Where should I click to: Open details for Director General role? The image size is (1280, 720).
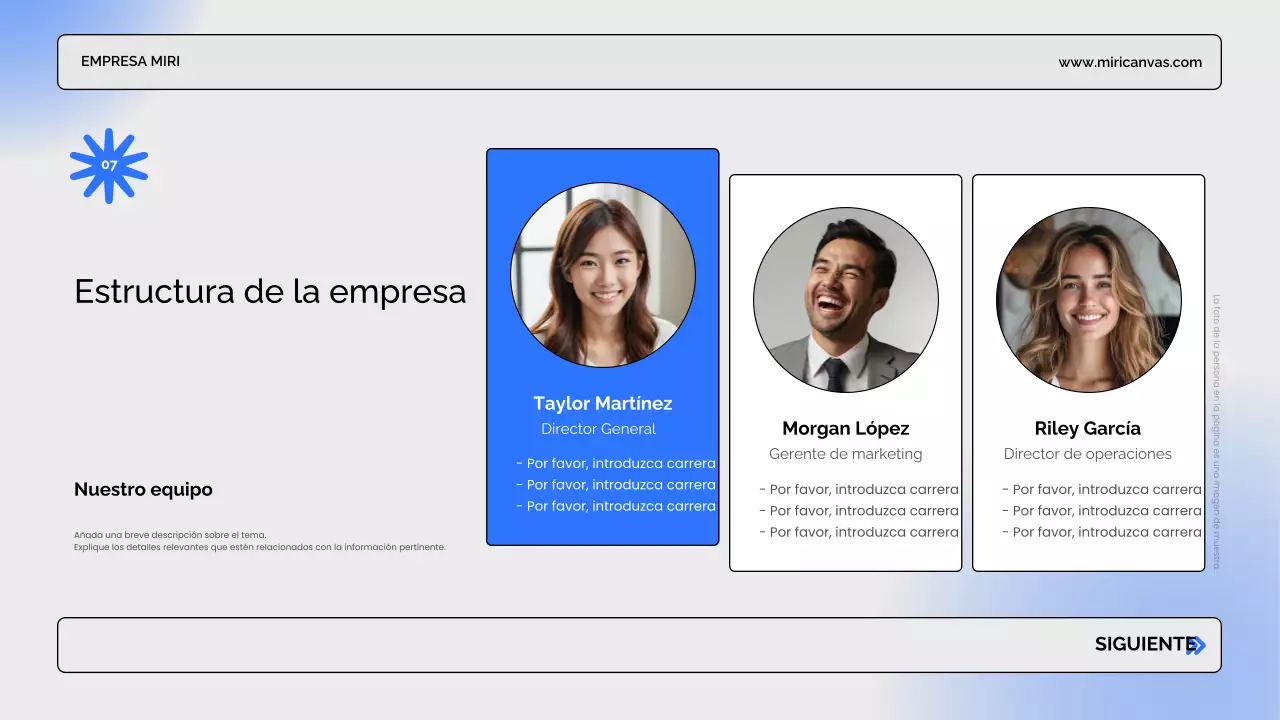598,428
